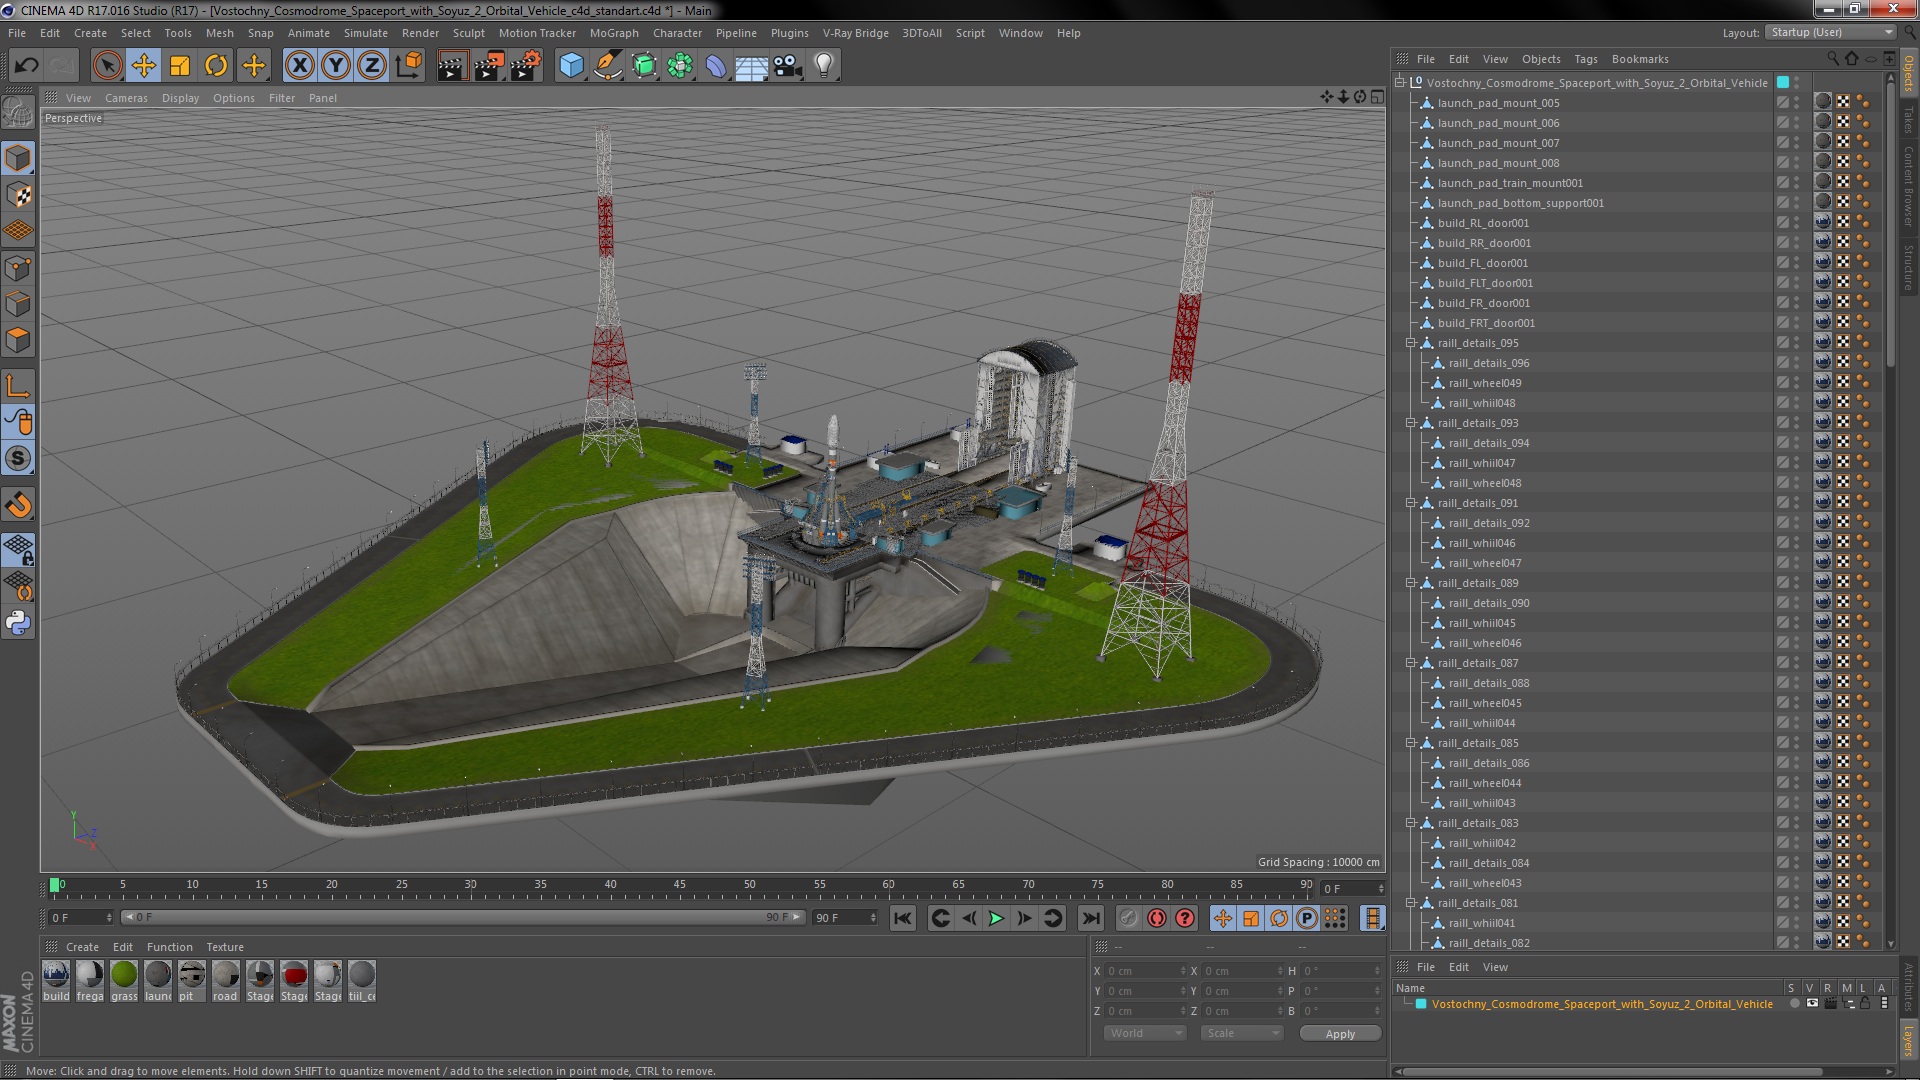Select the Move tool in top toolbar
This screenshot has height=1080, width=1920.
click(143, 66)
